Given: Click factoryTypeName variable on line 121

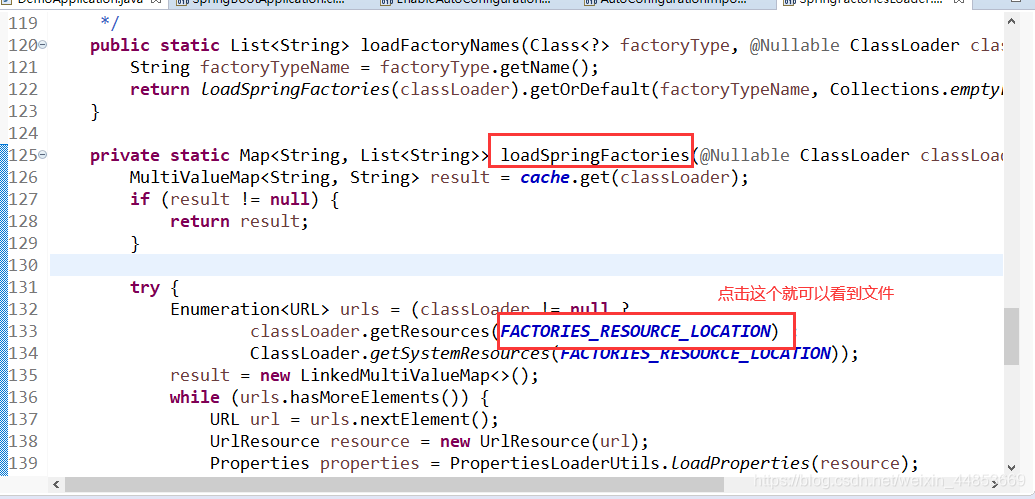Looking at the screenshot, I should point(275,67).
